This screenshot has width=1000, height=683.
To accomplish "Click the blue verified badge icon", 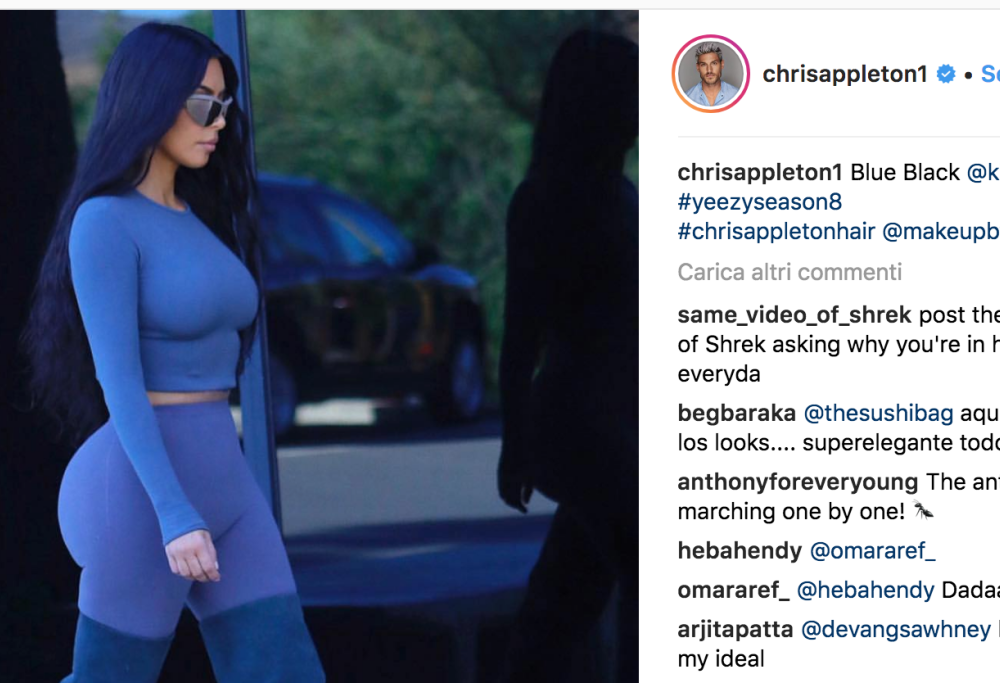I will tap(946, 74).
